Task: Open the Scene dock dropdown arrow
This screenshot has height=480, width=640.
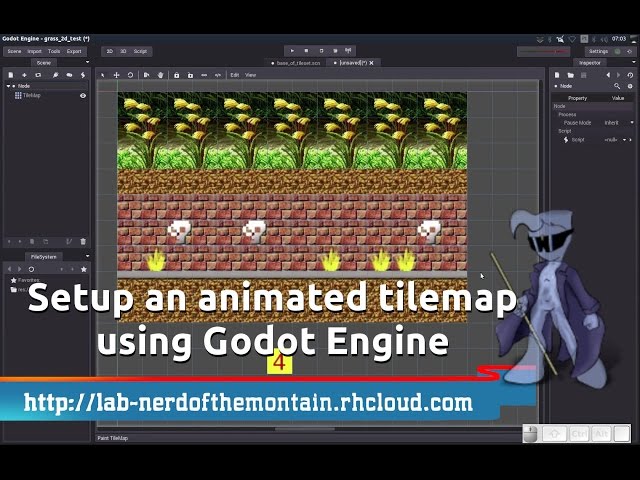Action: click(x=87, y=62)
